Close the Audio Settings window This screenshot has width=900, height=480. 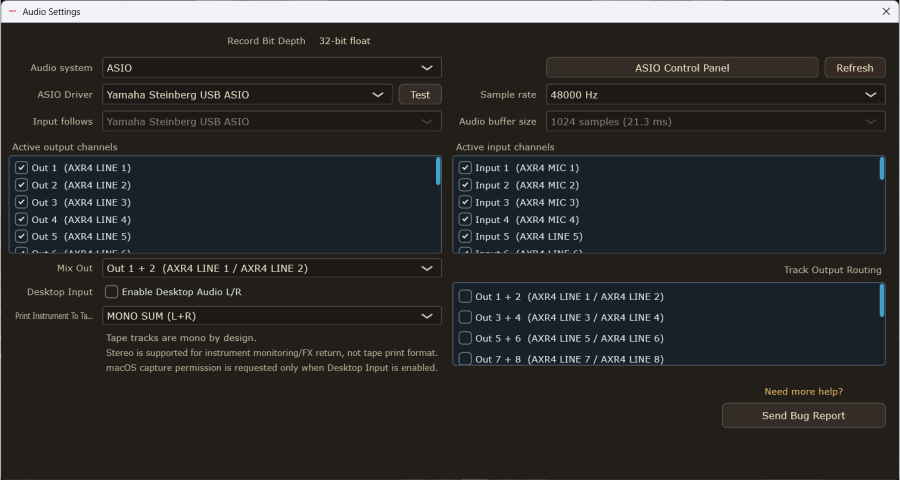(886, 11)
